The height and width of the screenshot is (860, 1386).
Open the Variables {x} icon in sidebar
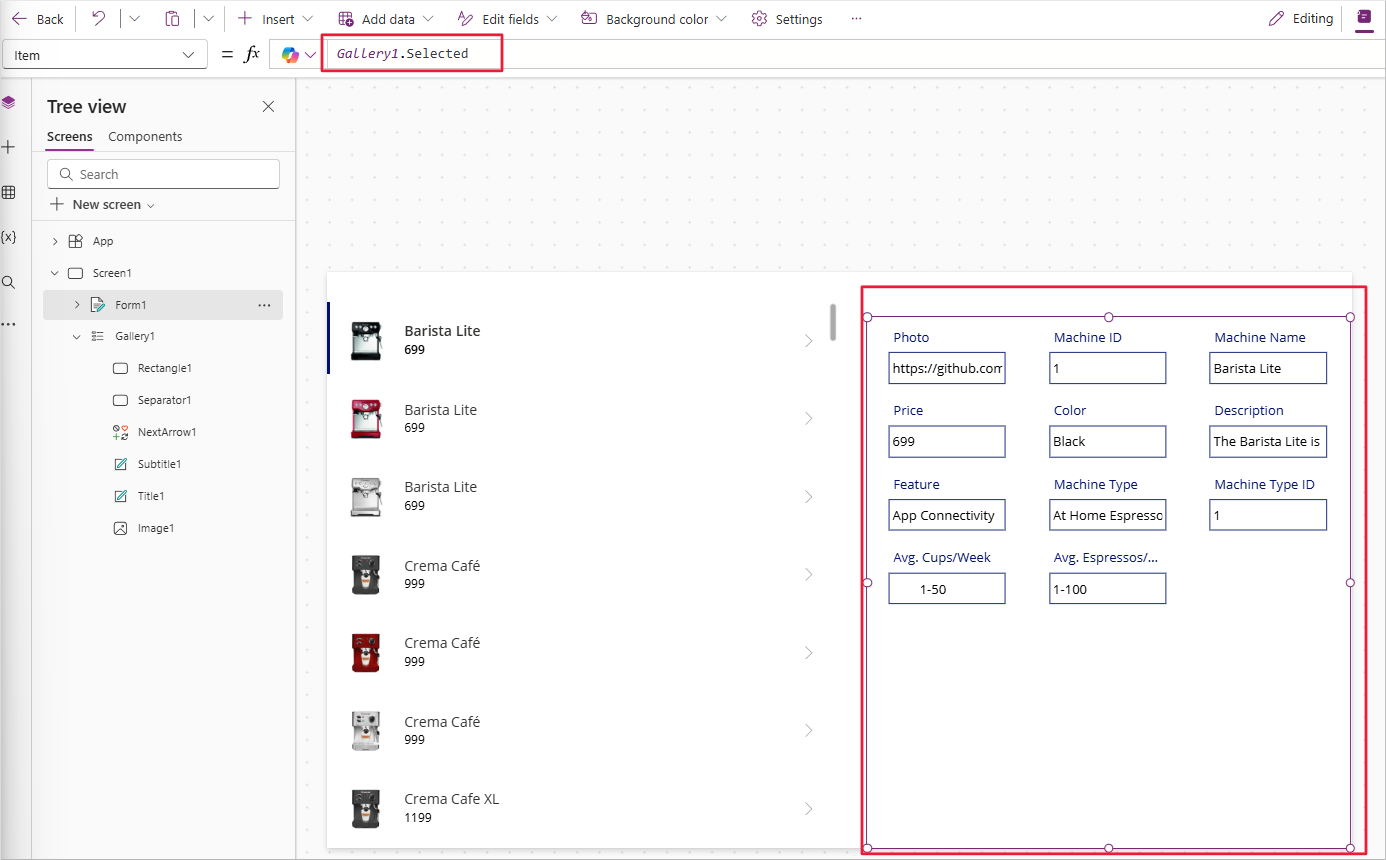pos(9,237)
